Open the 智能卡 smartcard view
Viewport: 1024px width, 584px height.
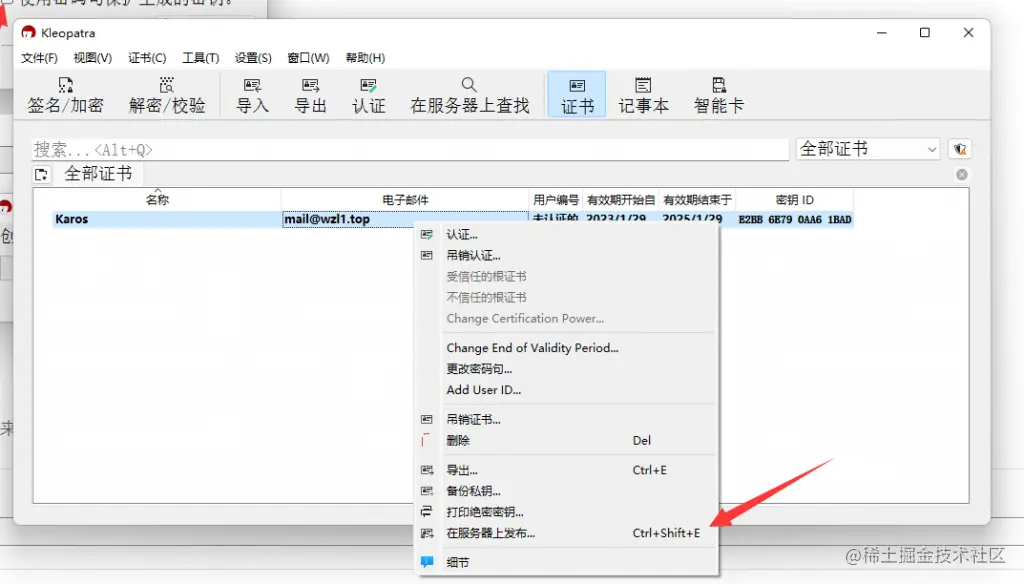tap(718, 95)
